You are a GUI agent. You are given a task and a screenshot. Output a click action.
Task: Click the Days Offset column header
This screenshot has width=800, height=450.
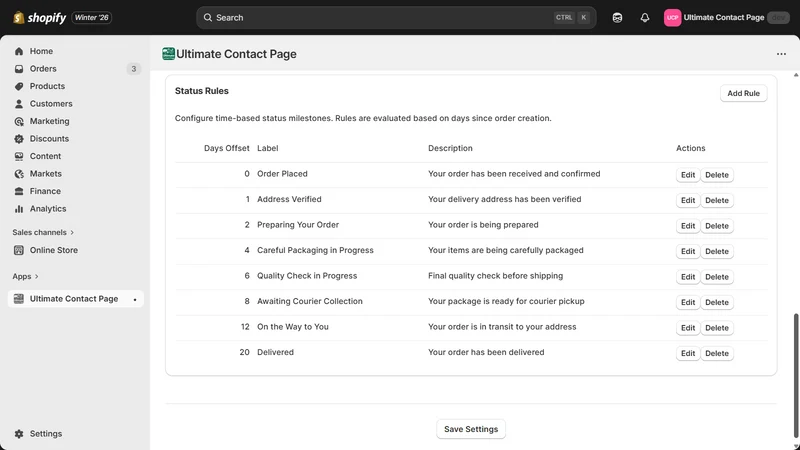pos(227,148)
